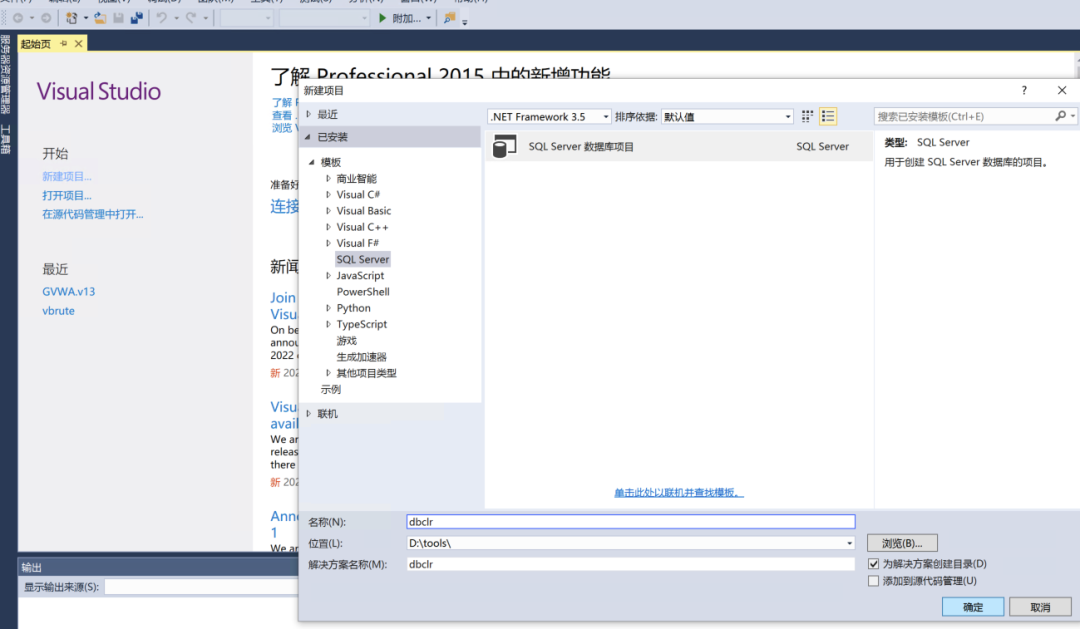1080x629 pixels.
Task: Click Open from Source Control link
Action: pos(93,214)
